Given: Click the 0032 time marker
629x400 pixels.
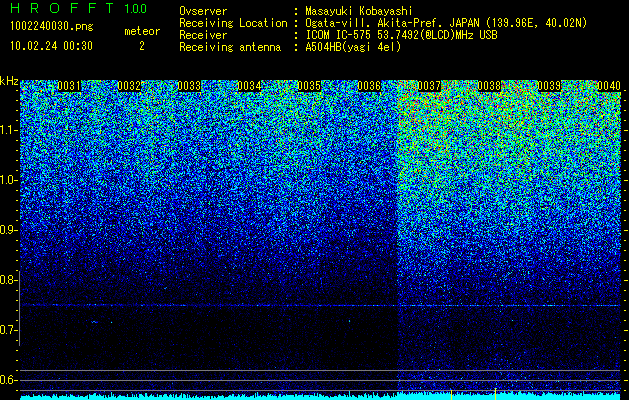Looking at the screenshot, I should tap(129, 86).
